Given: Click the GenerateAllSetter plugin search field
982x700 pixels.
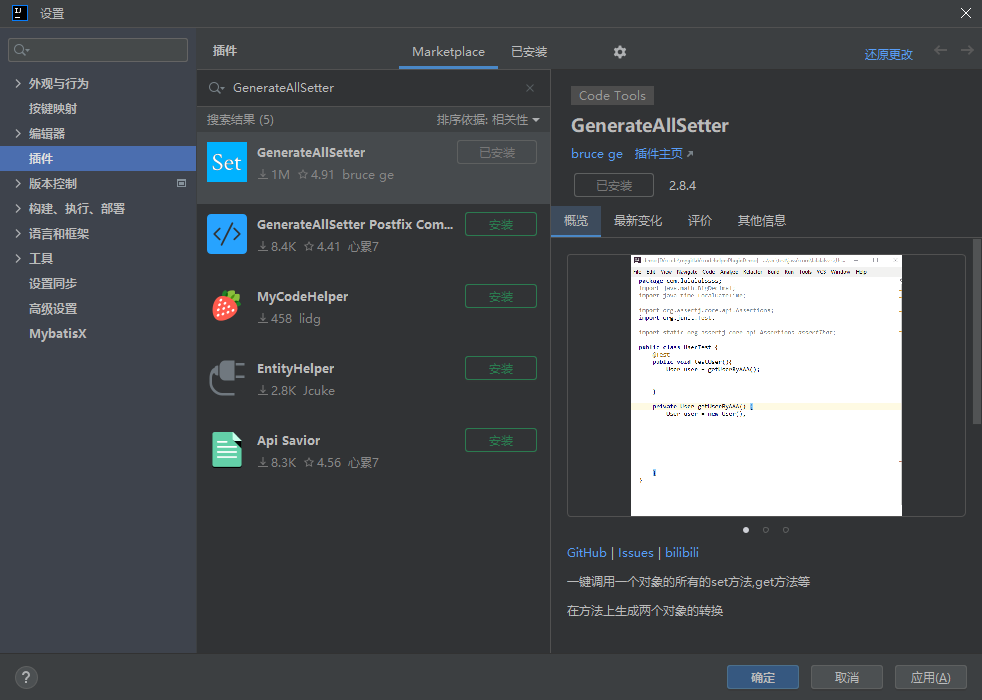Looking at the screenshot, I should click(373, 88).
